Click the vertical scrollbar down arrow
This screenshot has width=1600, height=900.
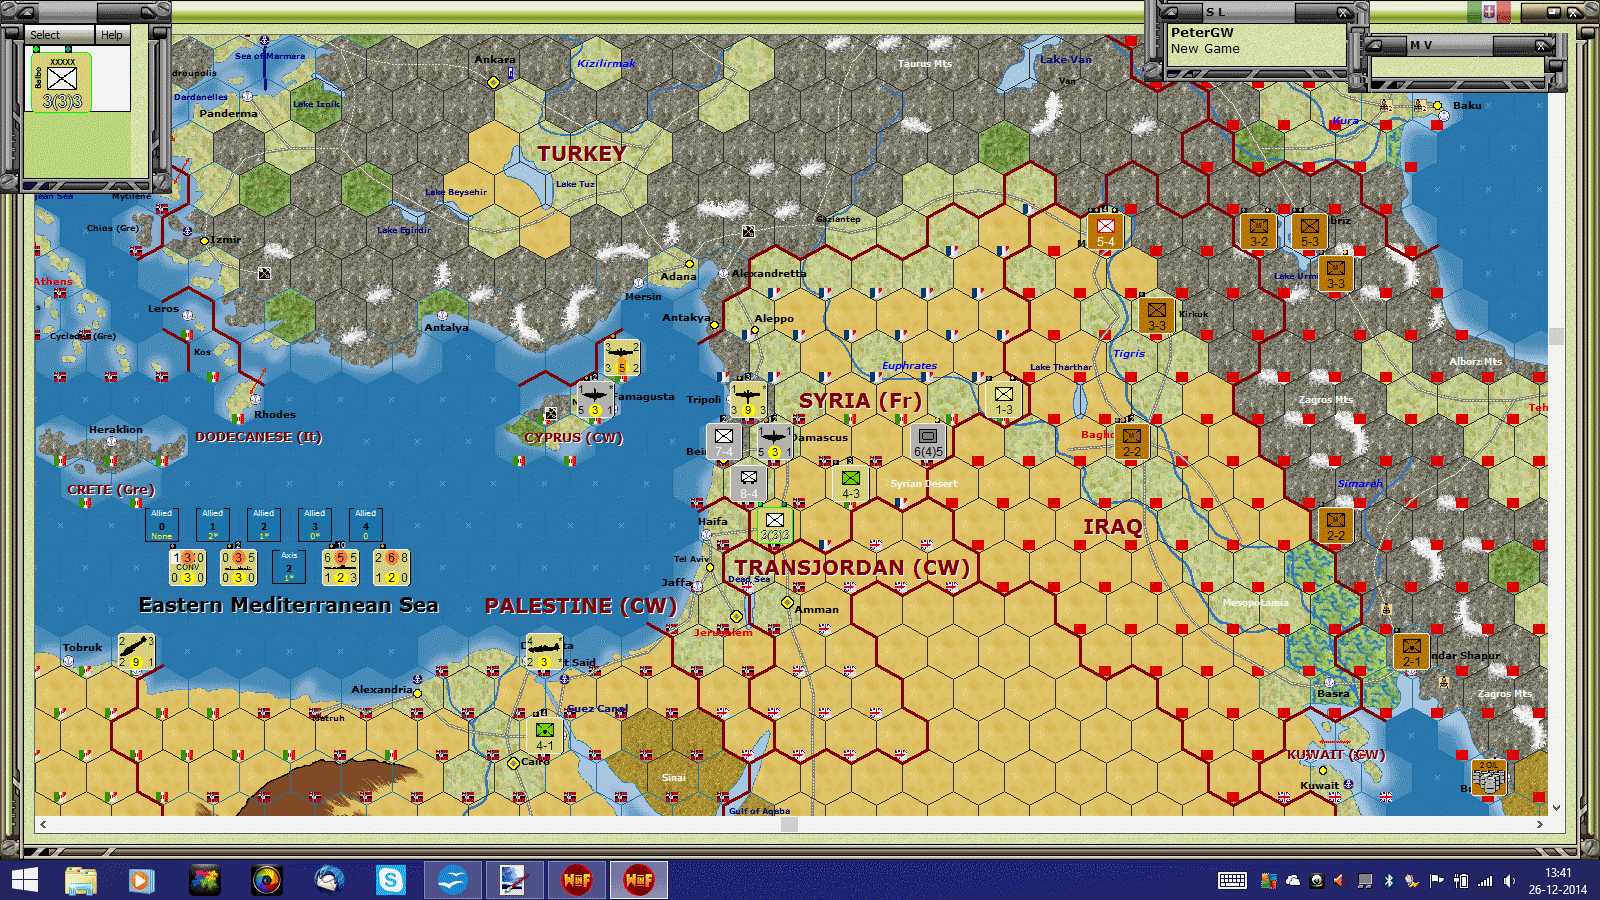point(1556,808)
